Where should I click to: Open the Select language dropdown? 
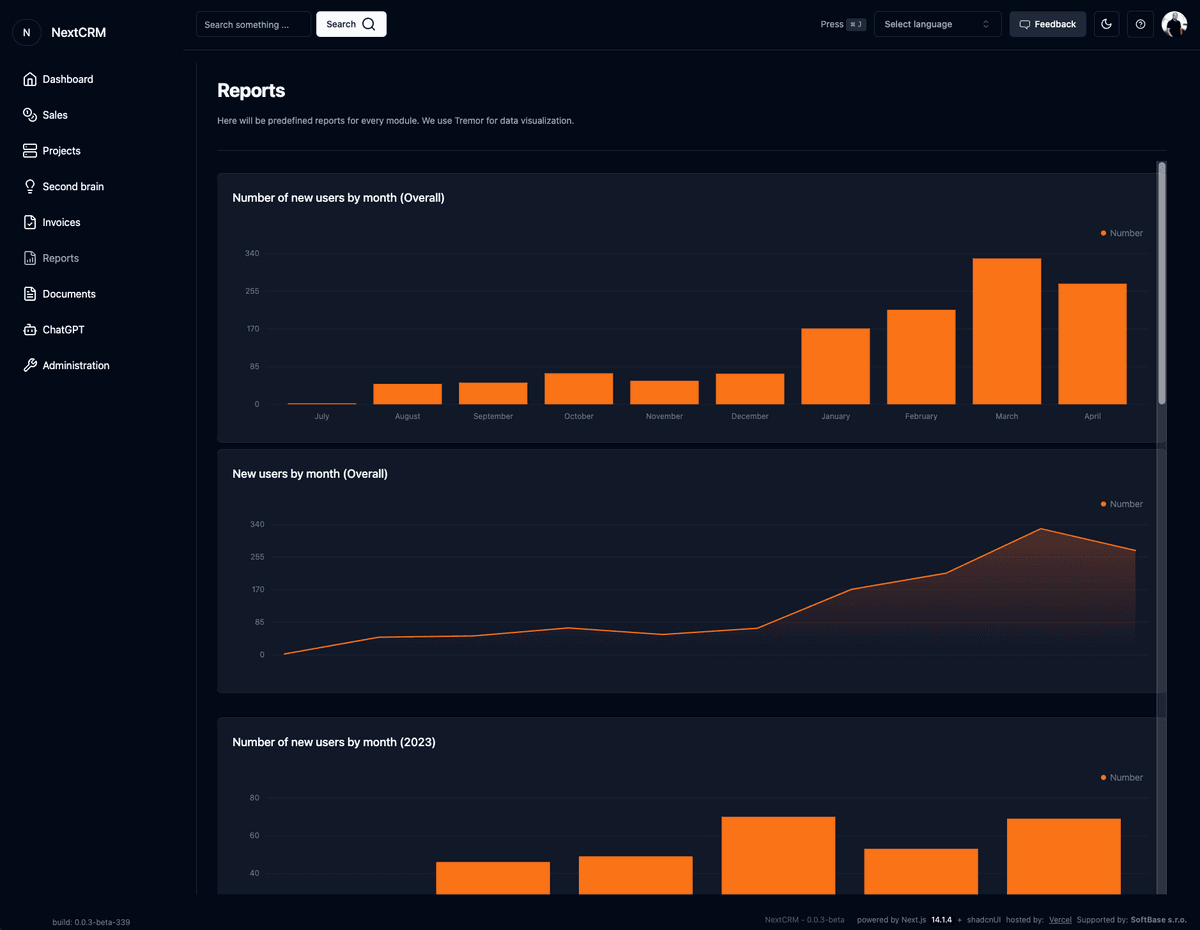pyautogui.click(x=937, y=24)
